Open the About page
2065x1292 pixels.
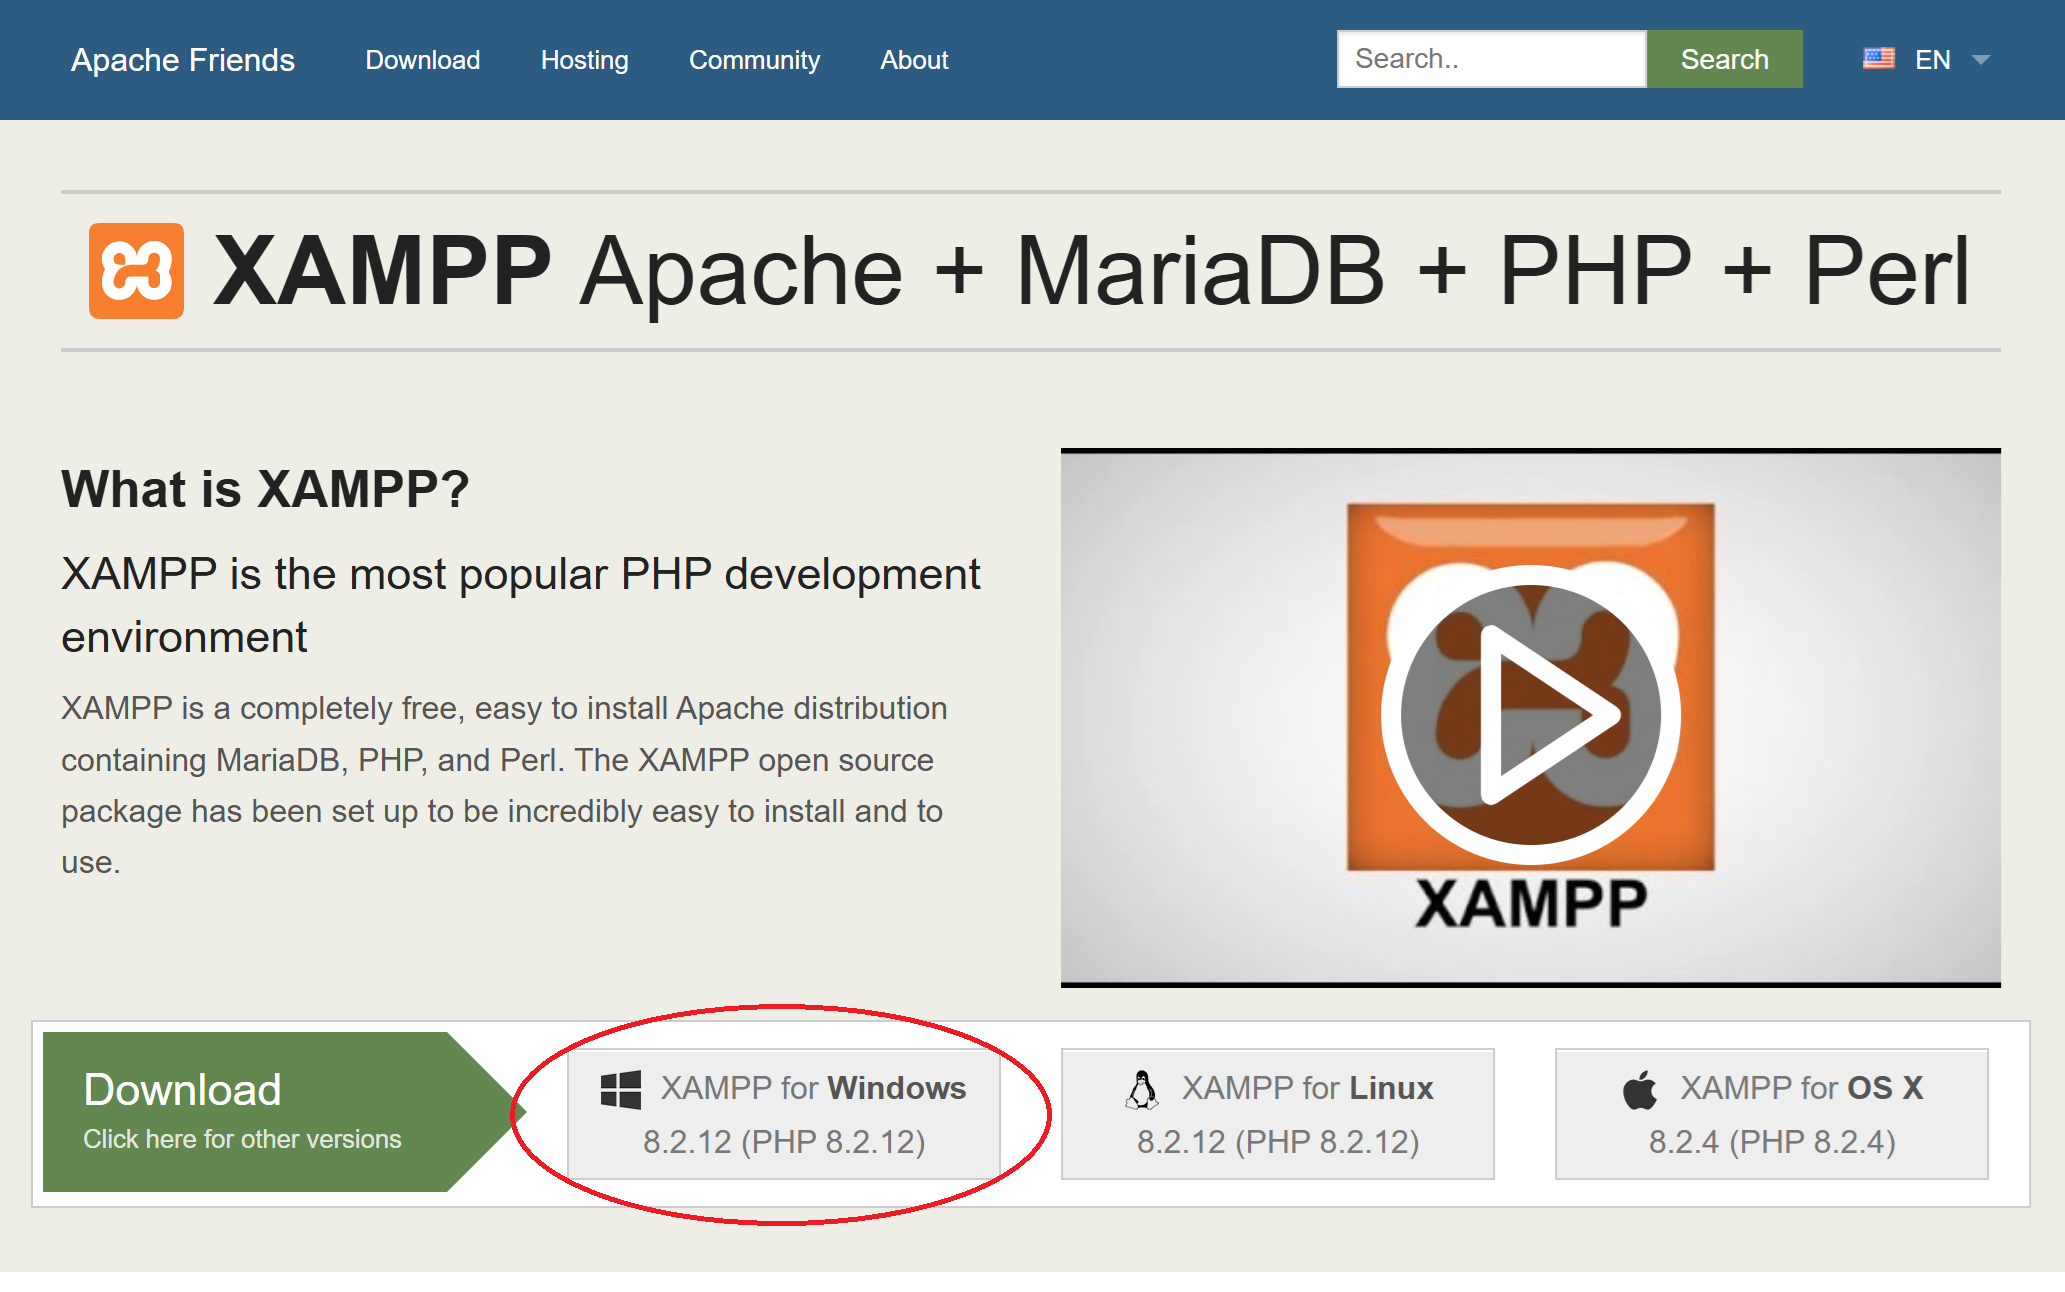(913, 60)
